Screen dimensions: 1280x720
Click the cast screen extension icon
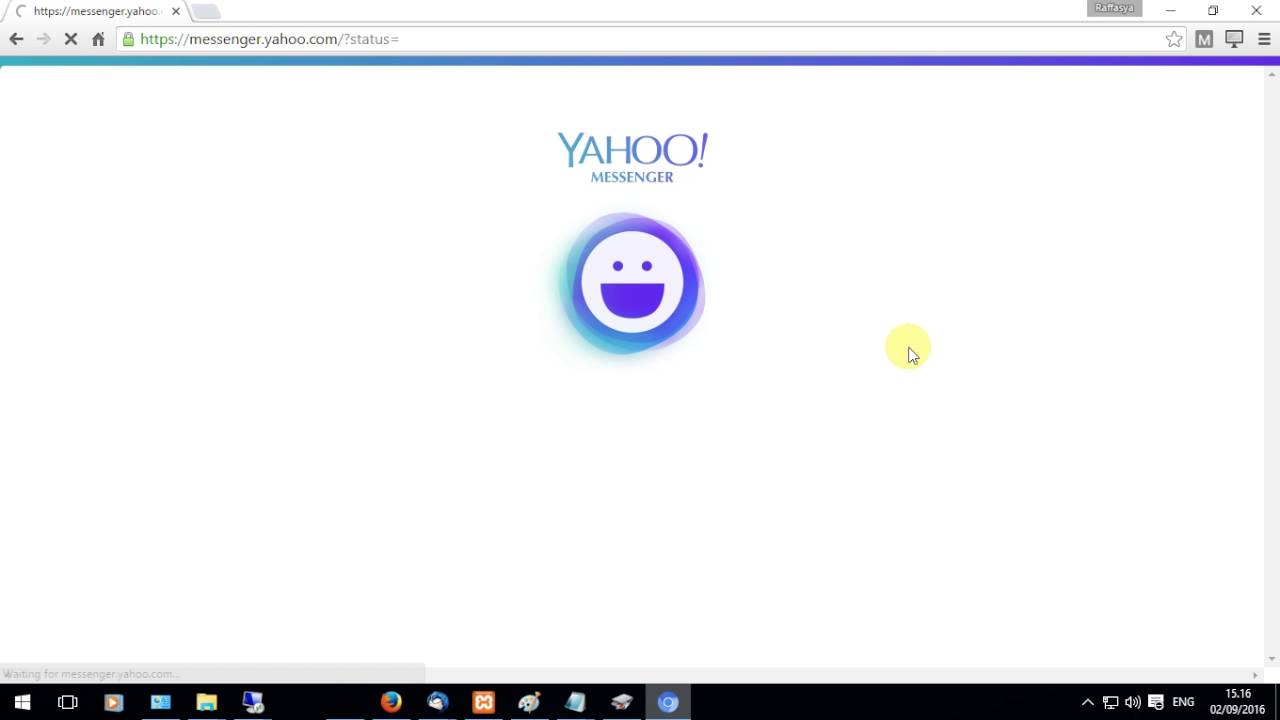coord(1234,39)
